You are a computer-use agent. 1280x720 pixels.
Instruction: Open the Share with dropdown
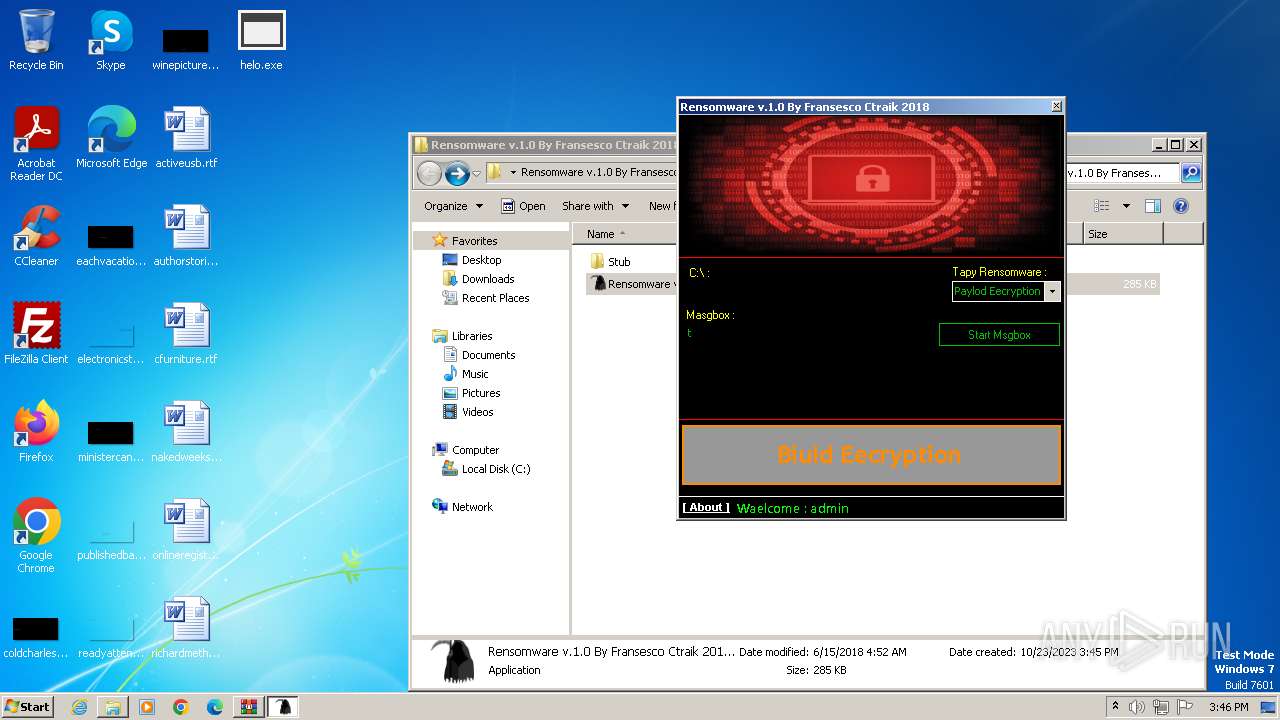tap(596, 206)
